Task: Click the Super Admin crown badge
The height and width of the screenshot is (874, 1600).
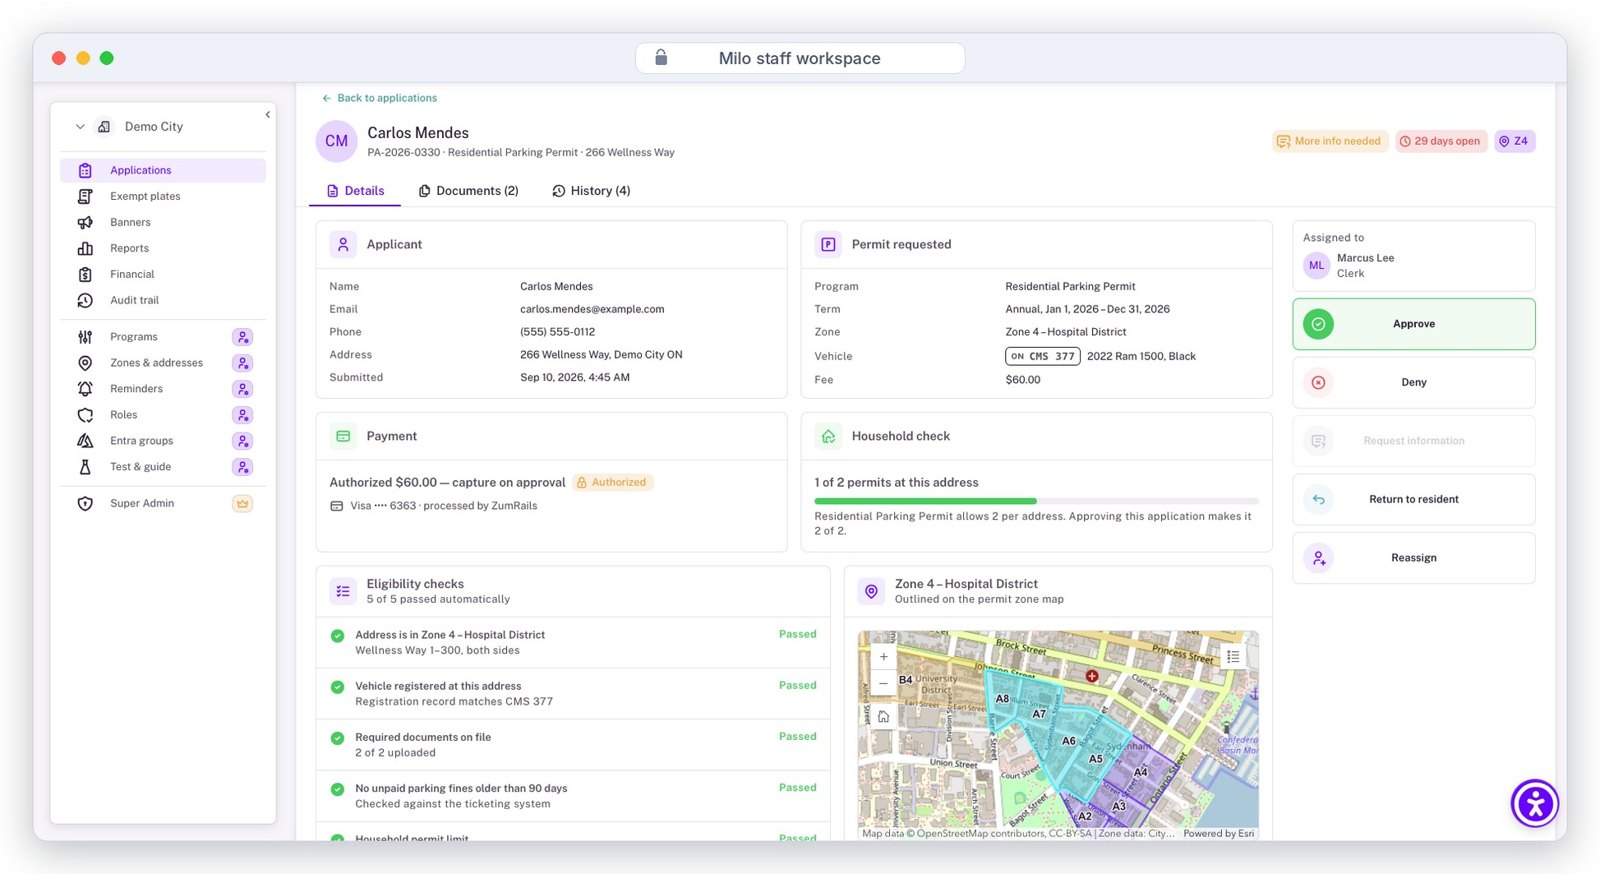Action: [x=242, y=503]
